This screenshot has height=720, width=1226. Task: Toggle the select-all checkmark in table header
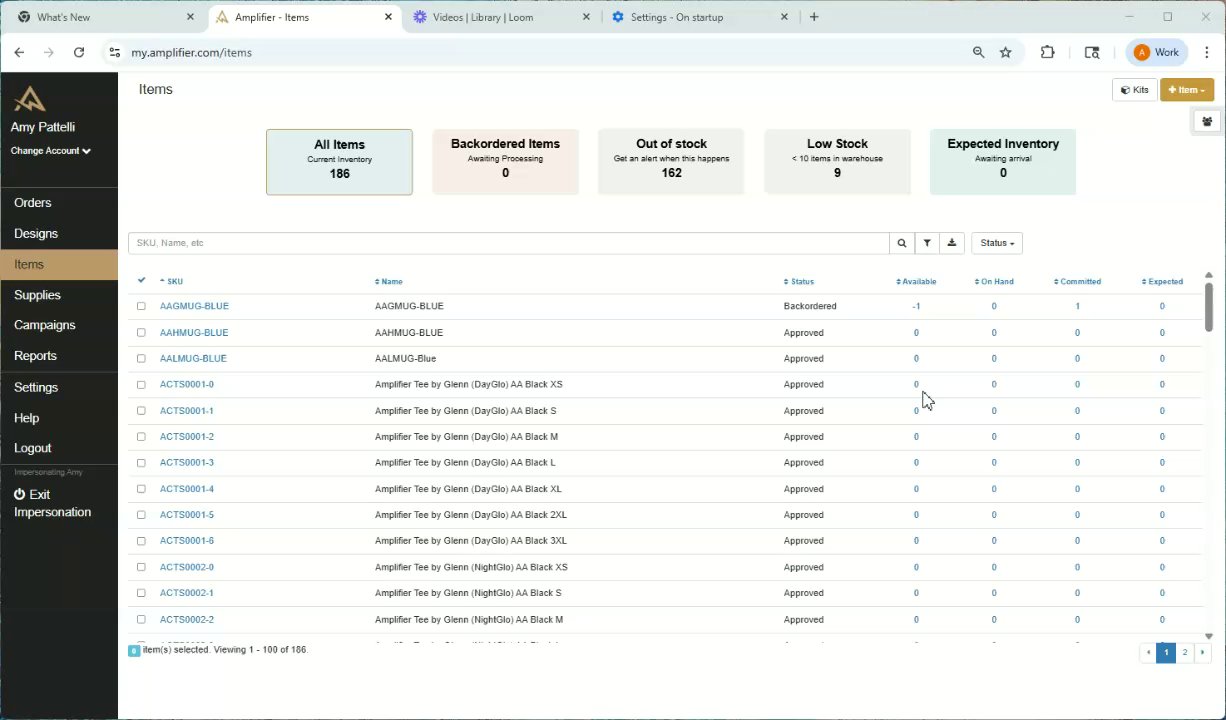click(x=141, y=280)
